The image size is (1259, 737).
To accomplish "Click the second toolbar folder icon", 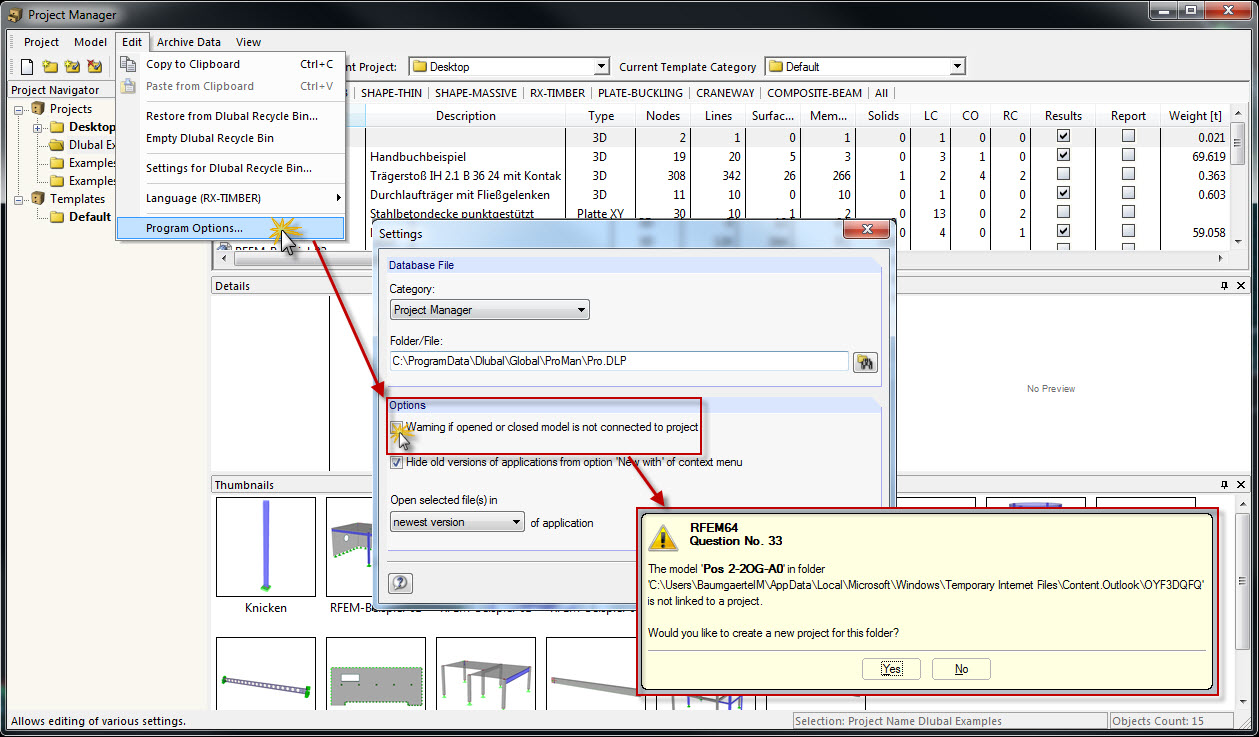I will pos(49,67).
